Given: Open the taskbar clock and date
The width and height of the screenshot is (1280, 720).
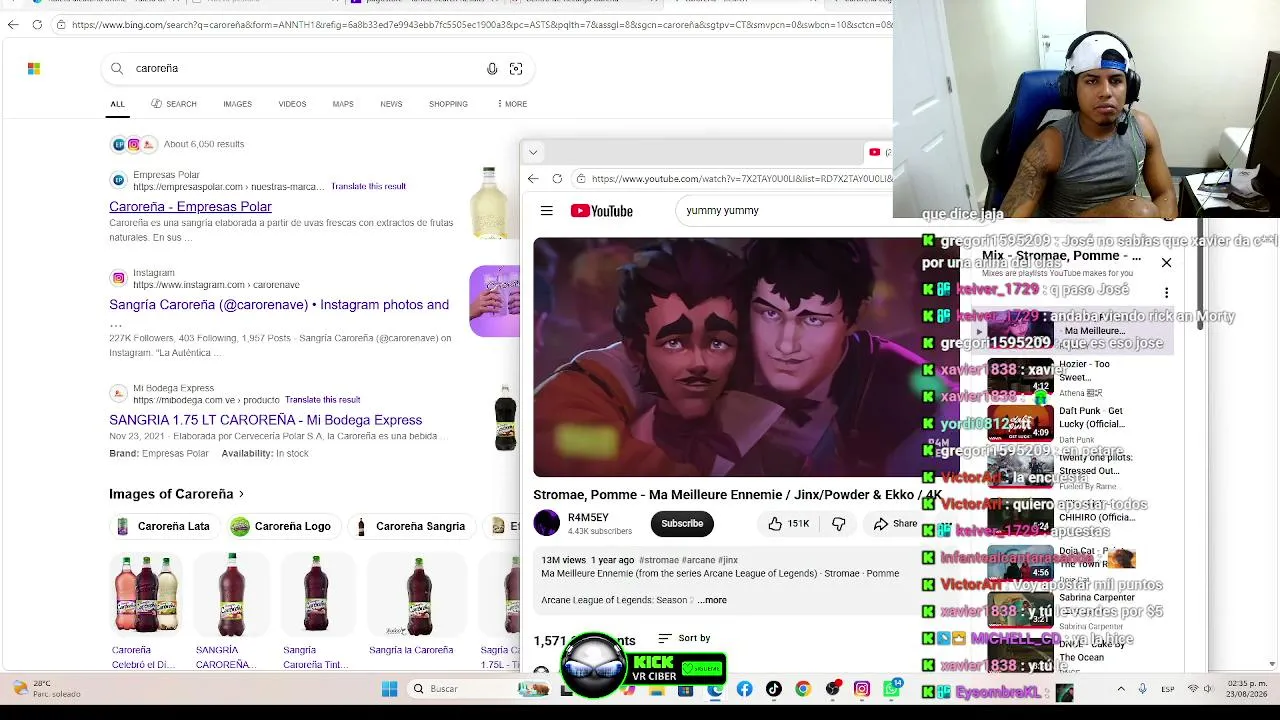Looking at the screenshot, I should pyautogui.click(x=1249, y=689).
